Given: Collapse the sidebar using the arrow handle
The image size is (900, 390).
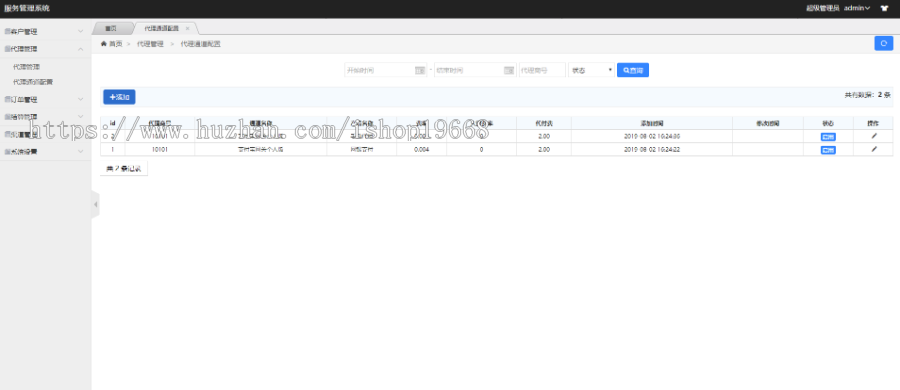Looking at the screenshot, I should [x=95, y=204].
